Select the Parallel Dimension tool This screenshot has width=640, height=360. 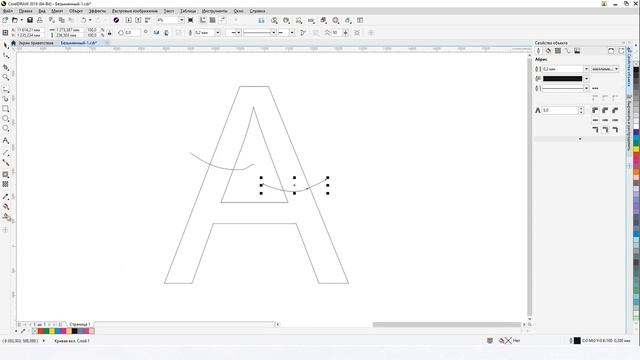(6, 152)
